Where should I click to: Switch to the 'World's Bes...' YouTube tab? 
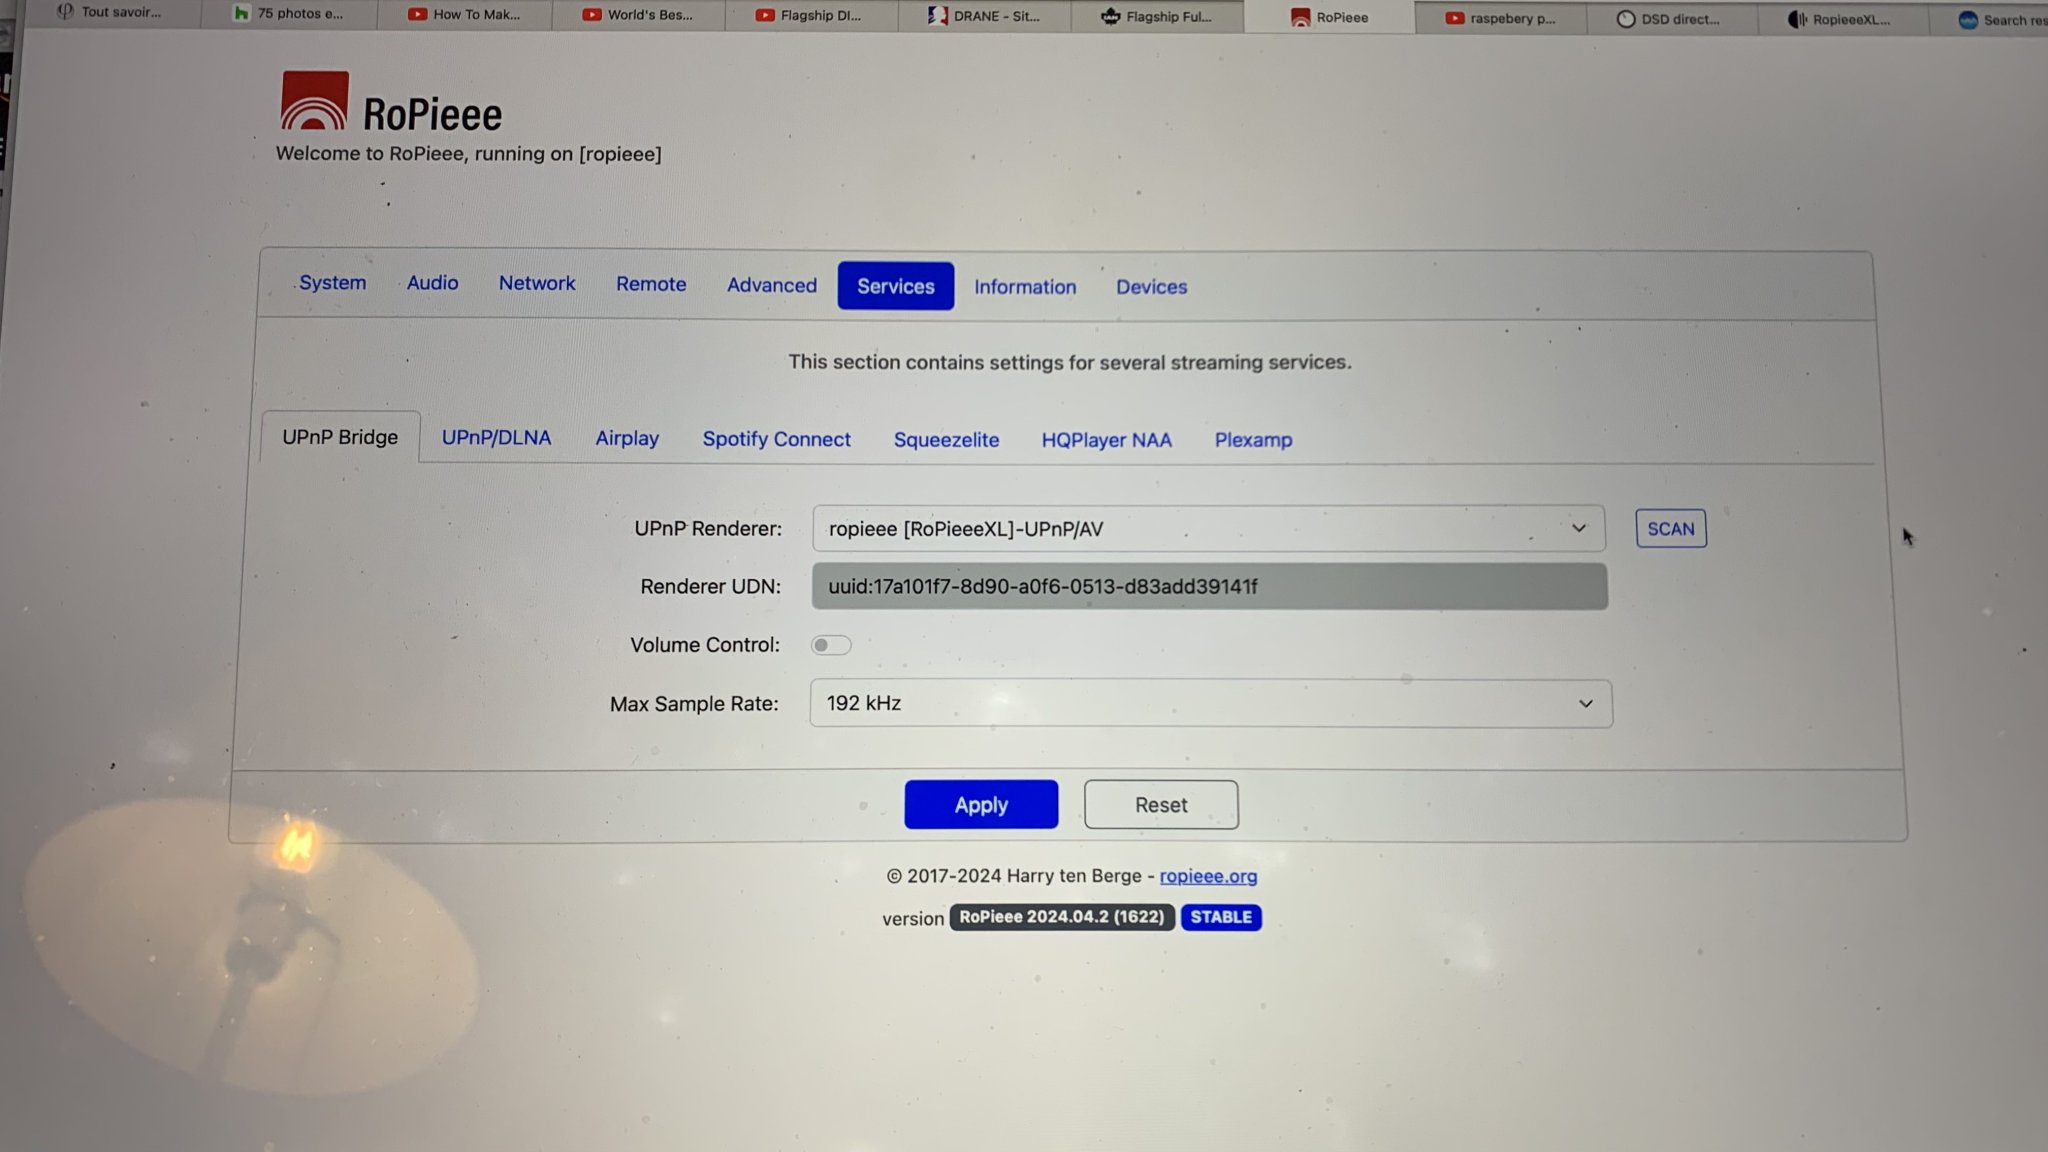coord(638,14)
